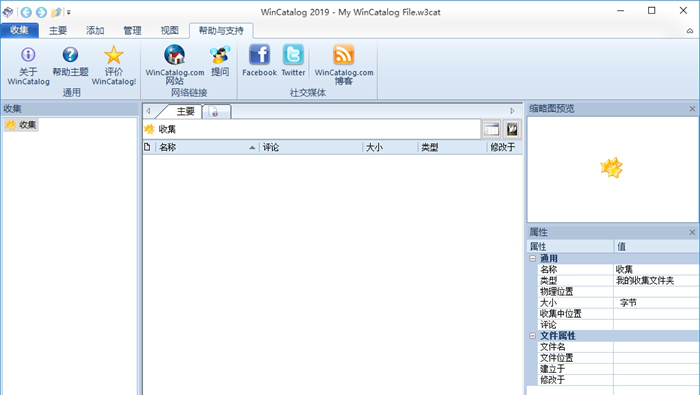Screen dimensions: 700x410
Task: Select the 收集中位置 property row
Action: 618,314
